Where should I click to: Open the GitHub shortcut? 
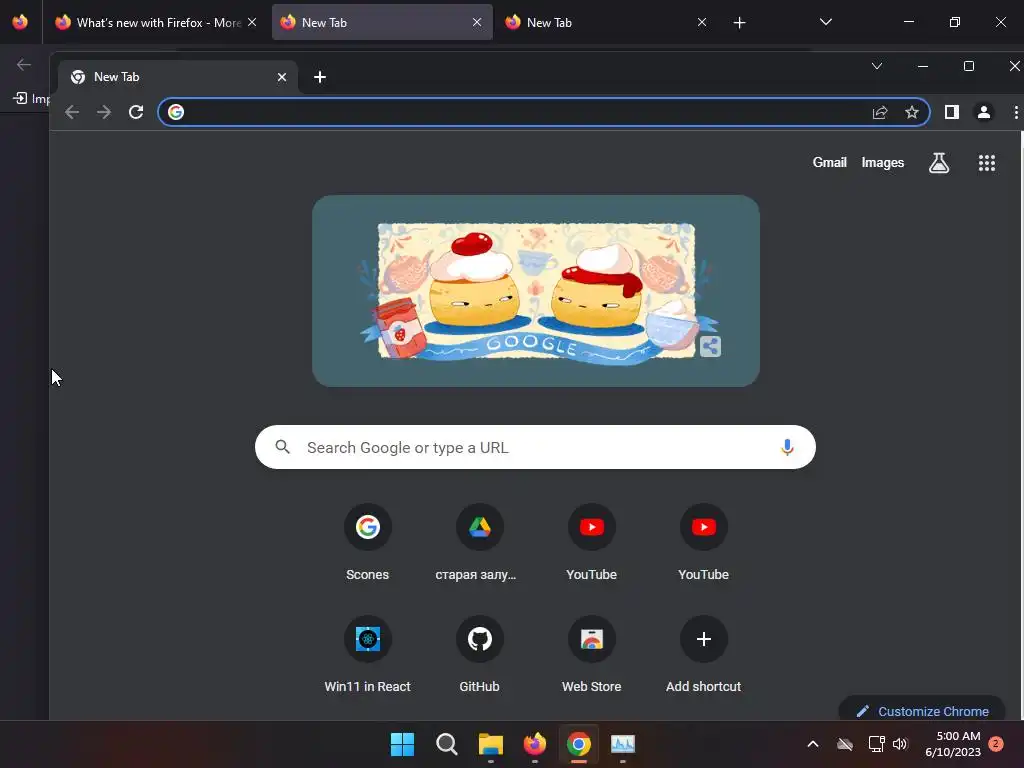479,655
